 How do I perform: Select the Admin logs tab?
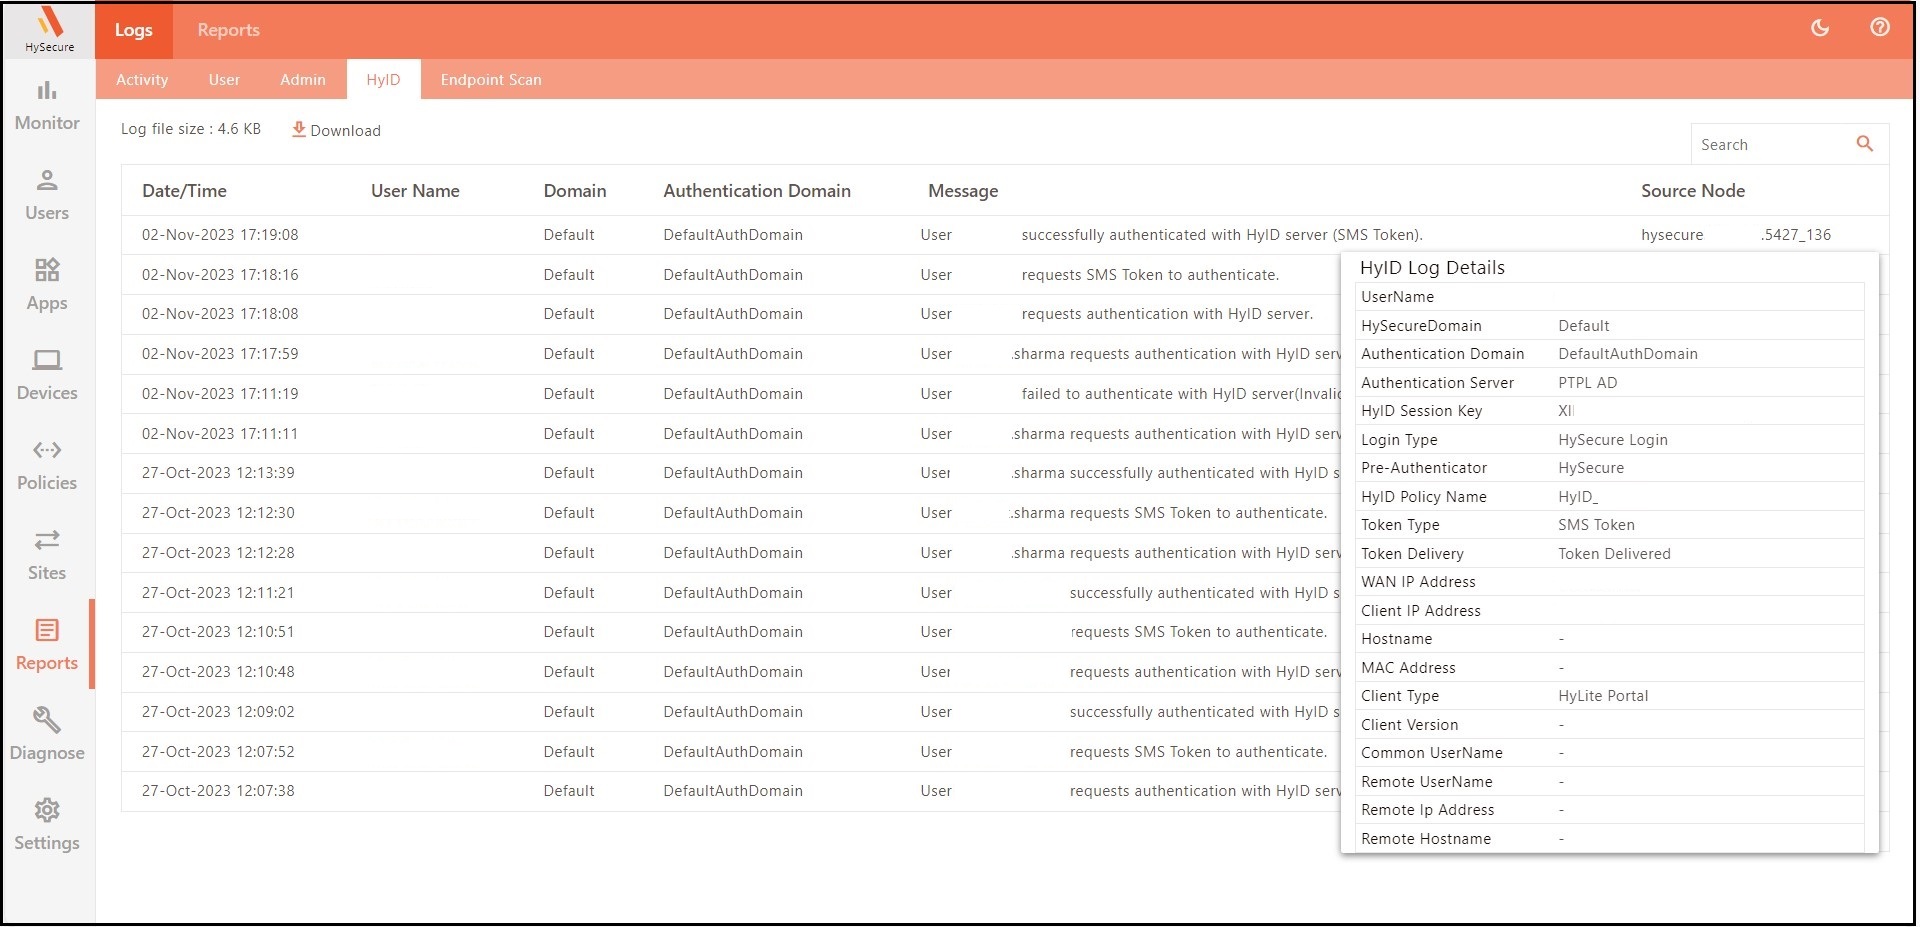303,80
